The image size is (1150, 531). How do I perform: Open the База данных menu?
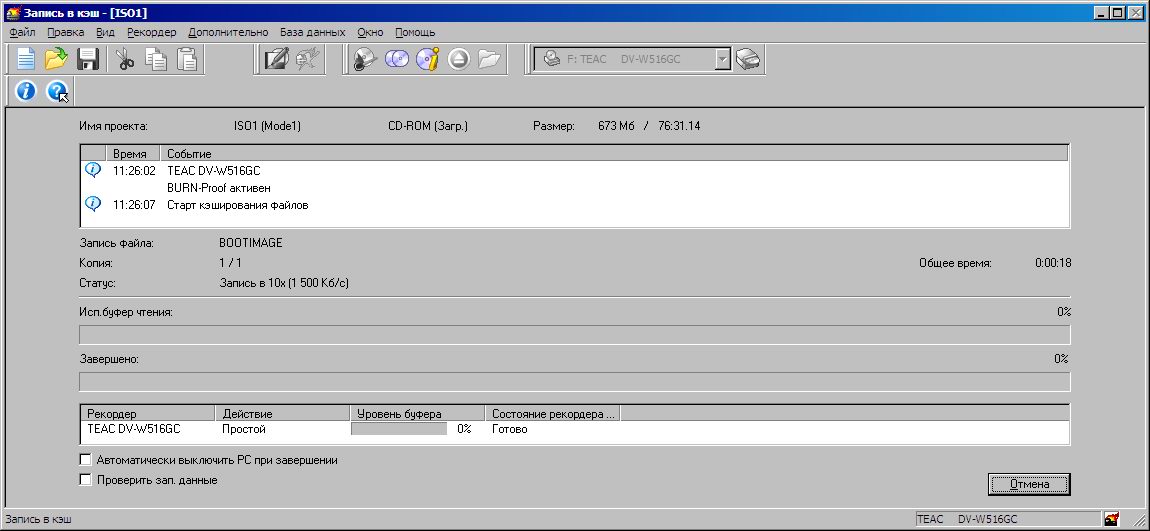point(312,32)
